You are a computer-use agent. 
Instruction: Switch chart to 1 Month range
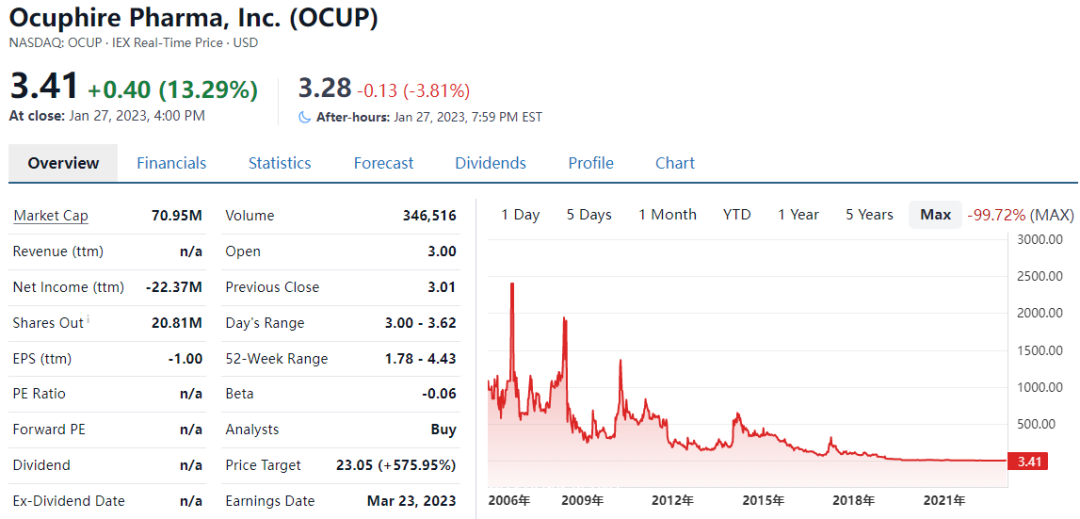pyautogui.click(x=668, y=214)
